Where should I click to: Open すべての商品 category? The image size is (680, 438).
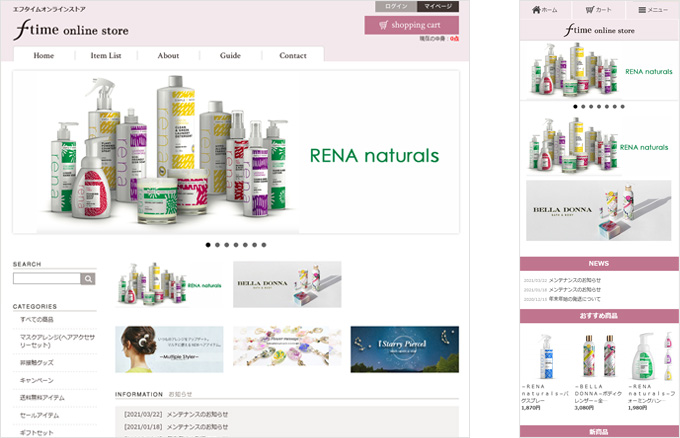click(x=37, y=320)
